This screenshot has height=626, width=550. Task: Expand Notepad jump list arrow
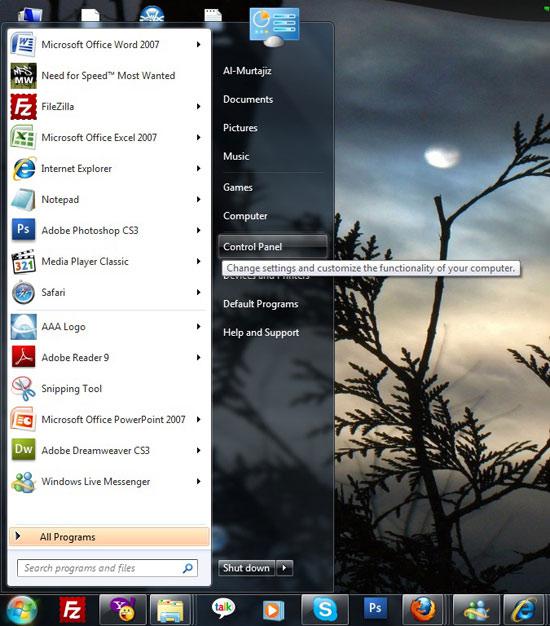point(198,199)
